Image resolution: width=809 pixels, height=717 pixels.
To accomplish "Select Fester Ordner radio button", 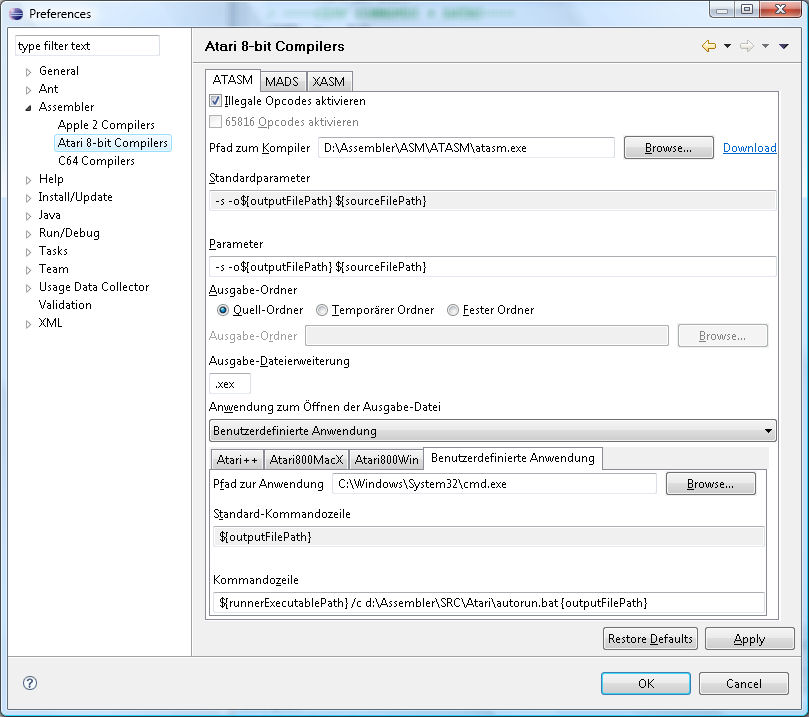I will pyautogui.click(x=453, y=310).
